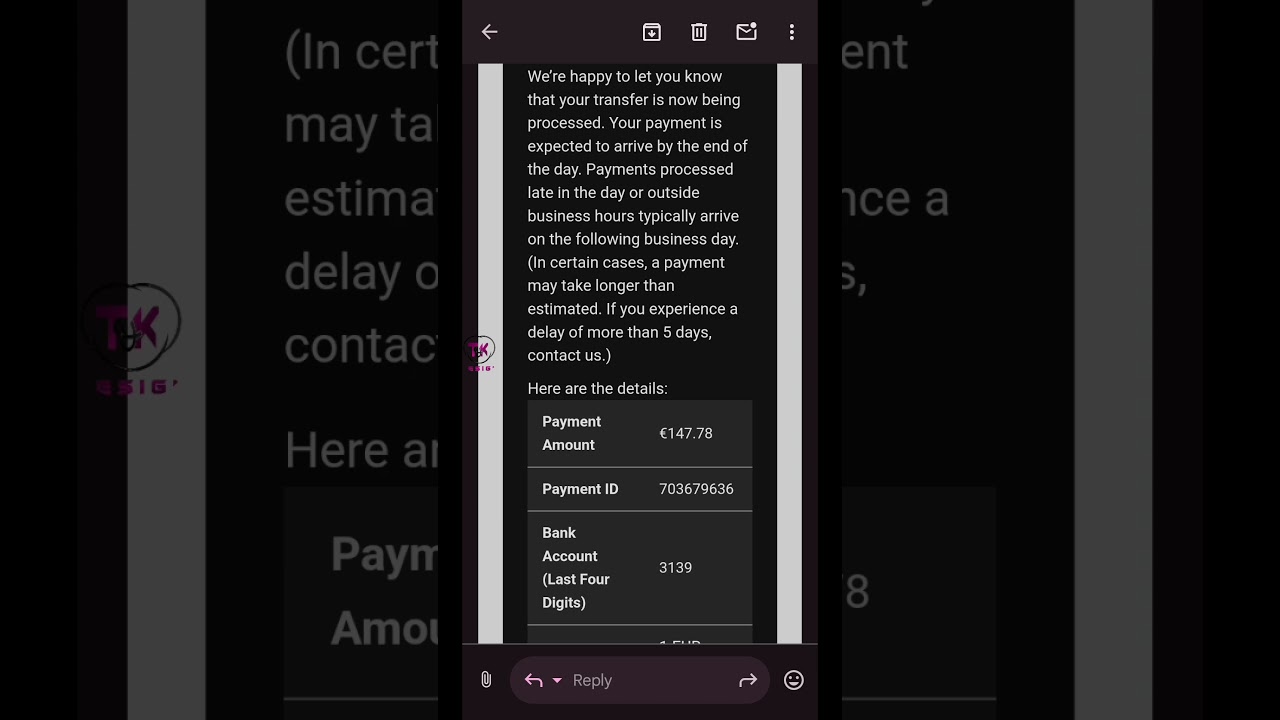The image size is (1280, 720).
Task: Open the three-dot overflow menu
Action: (792, 32)
